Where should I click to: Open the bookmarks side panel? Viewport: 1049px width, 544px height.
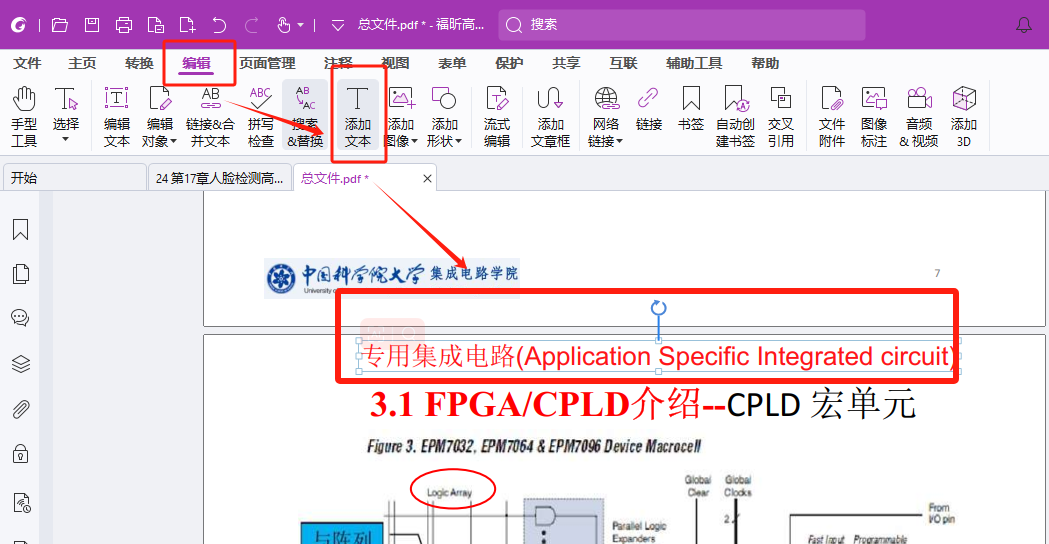click(21, 230)
